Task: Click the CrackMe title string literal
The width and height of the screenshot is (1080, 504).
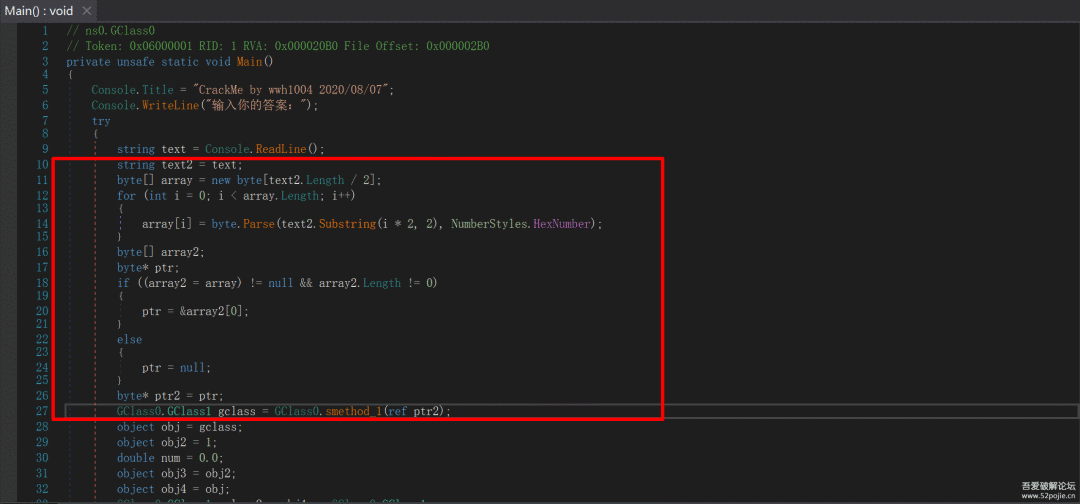Action: click(293, 90)
